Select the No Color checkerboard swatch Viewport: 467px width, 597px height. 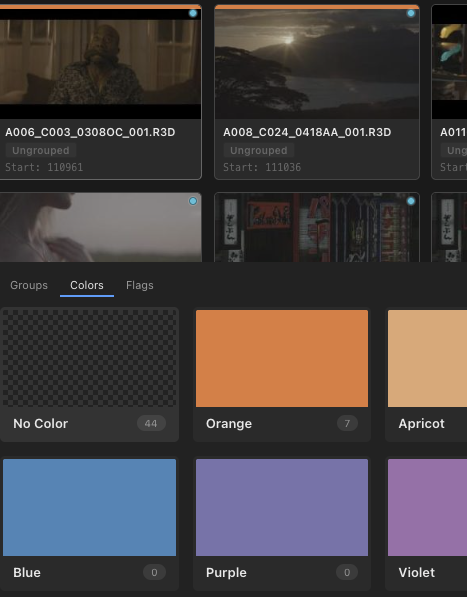(89, 358)
